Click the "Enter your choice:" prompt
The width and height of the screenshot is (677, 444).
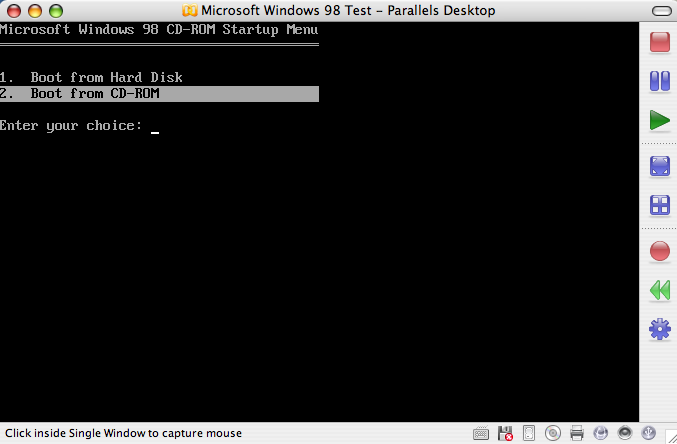(71, 126)
